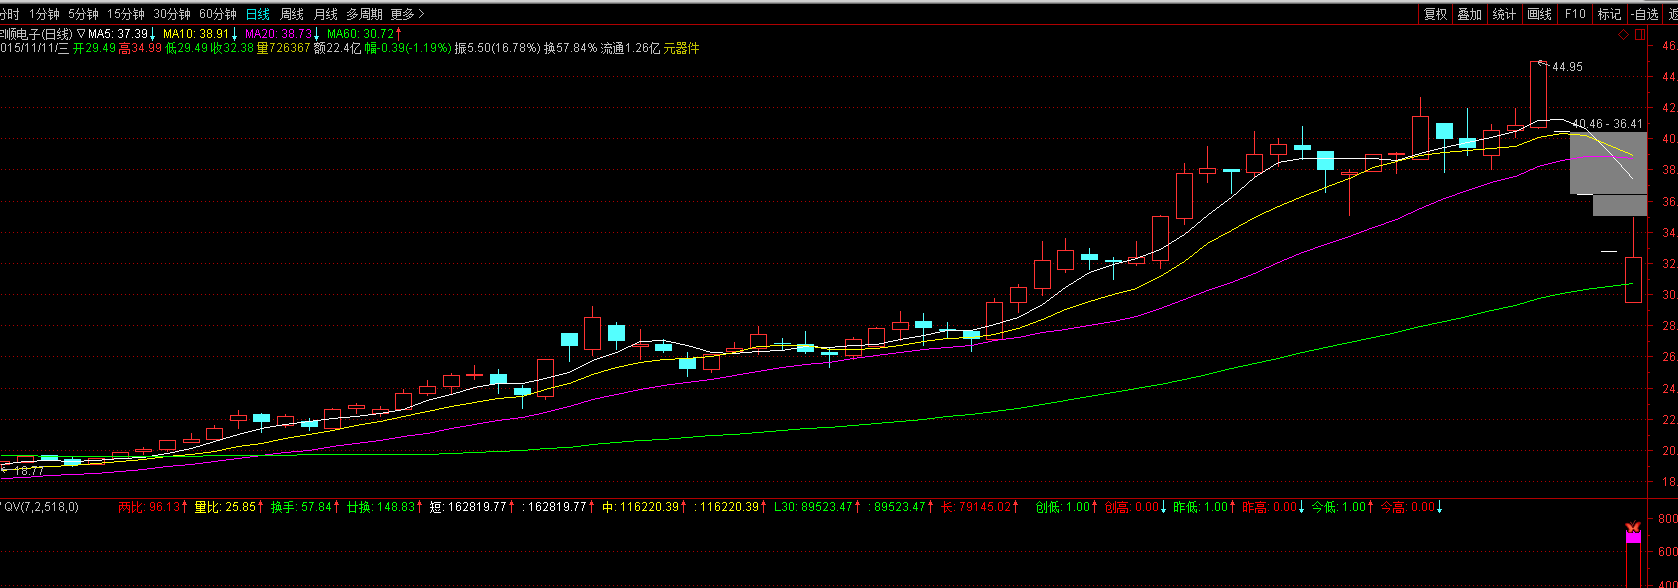Expand the 更多 periods menu

[x=407, y=14]
